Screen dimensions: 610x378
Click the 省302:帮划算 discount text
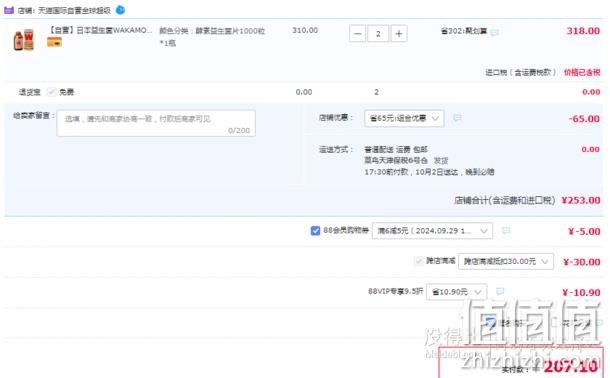pyautogui.click(x=464, y=31)
